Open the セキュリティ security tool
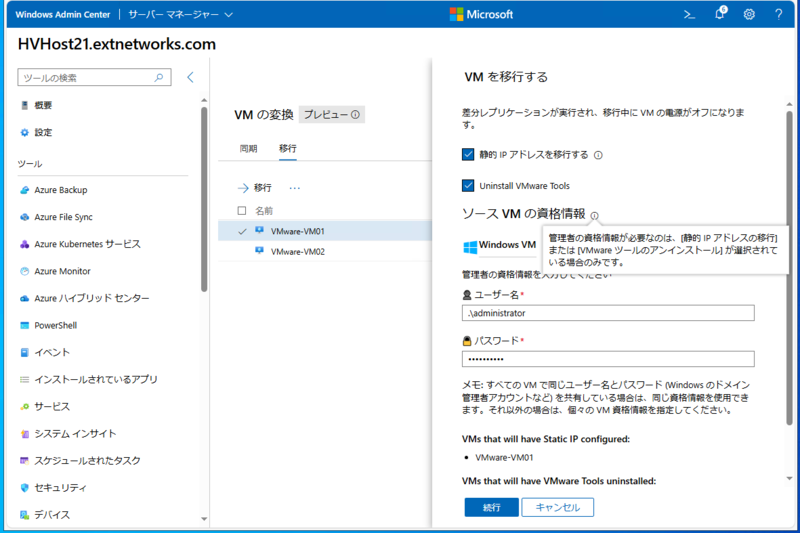Image resolution: width=800 pixels, height=533 pixels. point(60,488)
